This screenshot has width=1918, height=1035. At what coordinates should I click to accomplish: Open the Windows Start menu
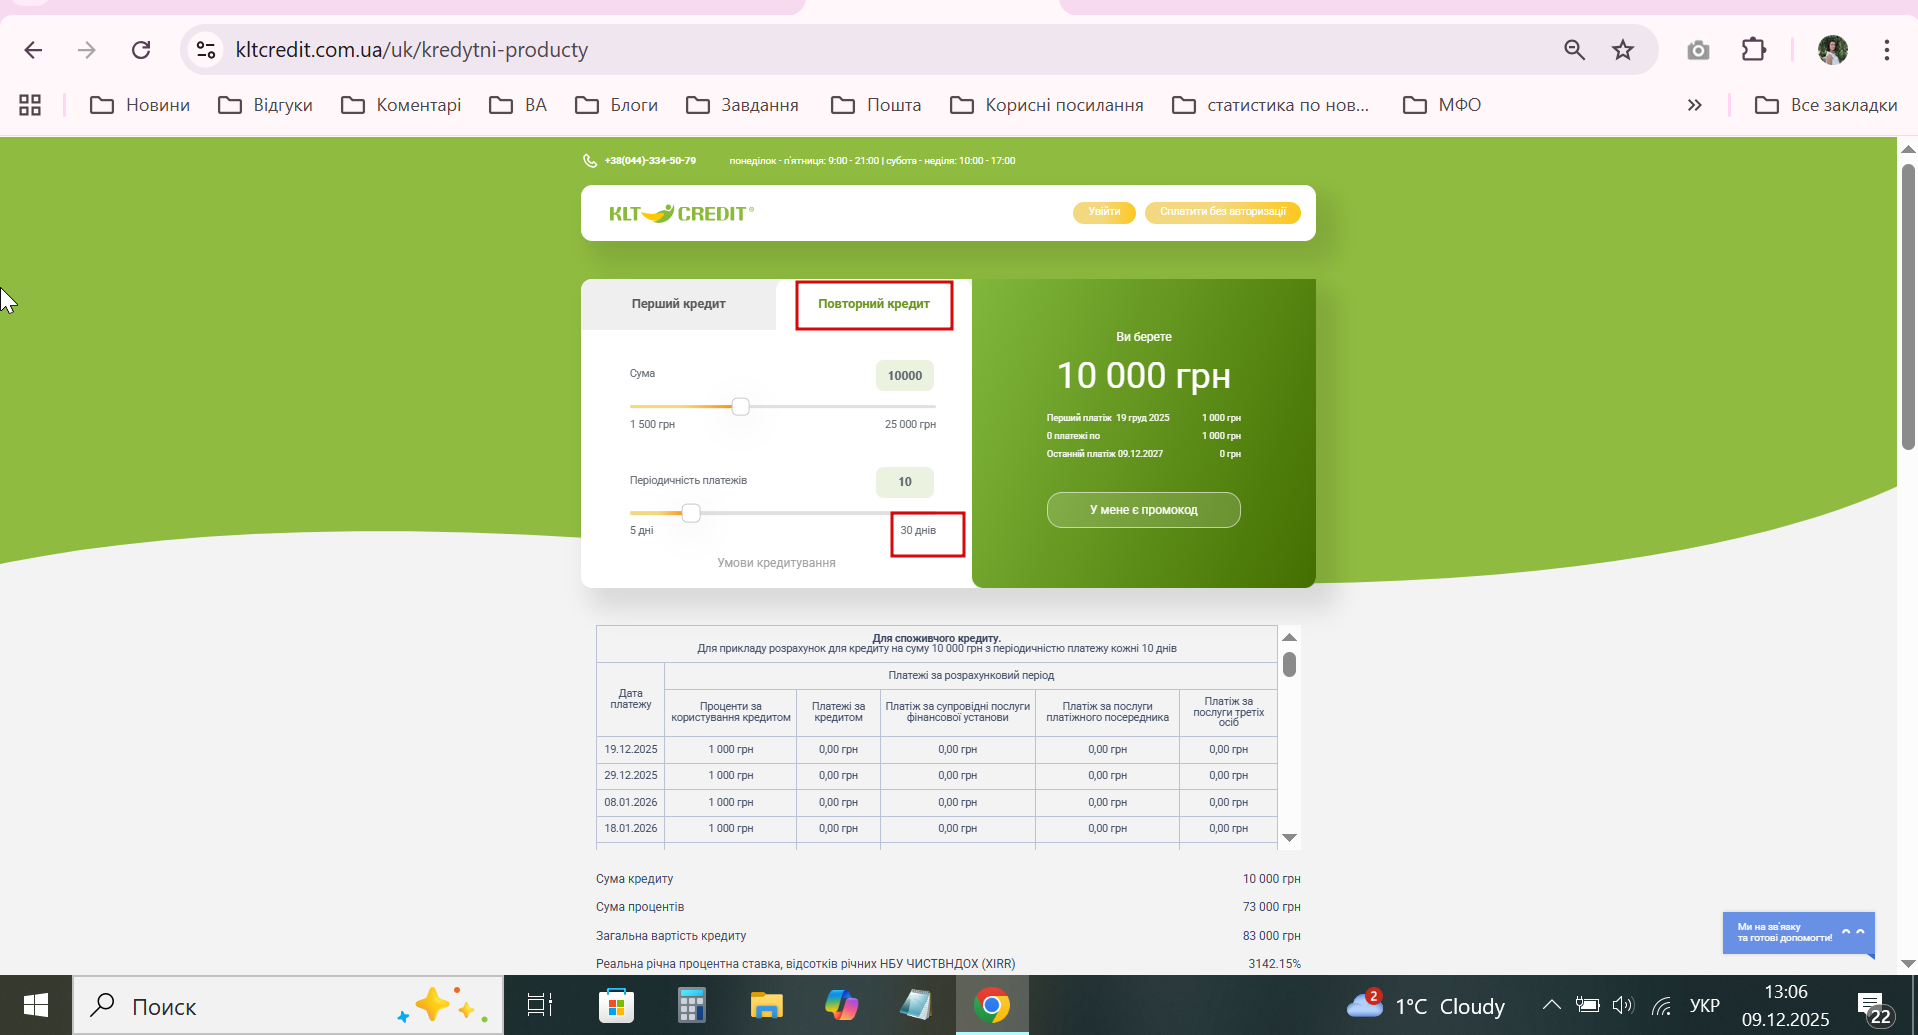36,1005
